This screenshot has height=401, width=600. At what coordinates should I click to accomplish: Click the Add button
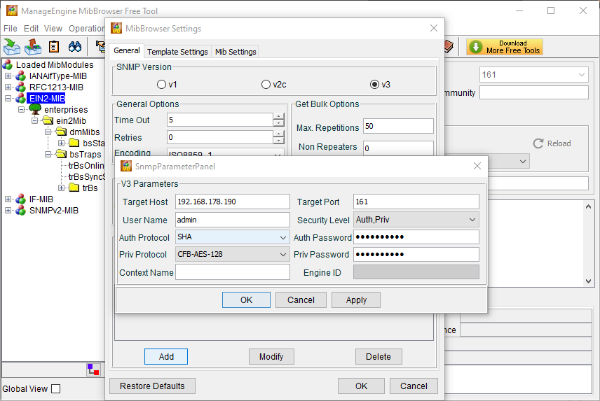coord(166,357)
